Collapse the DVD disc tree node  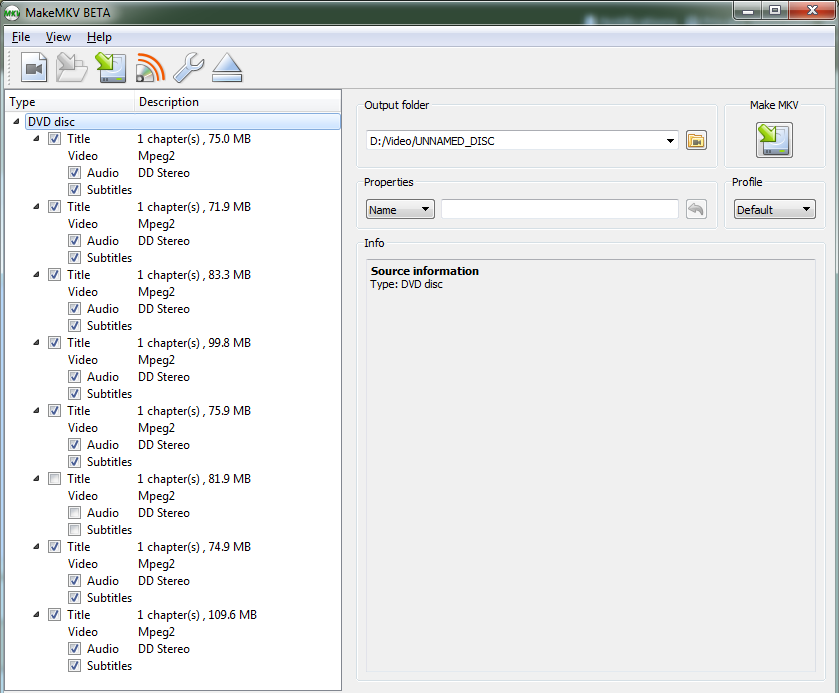(19, 122)
